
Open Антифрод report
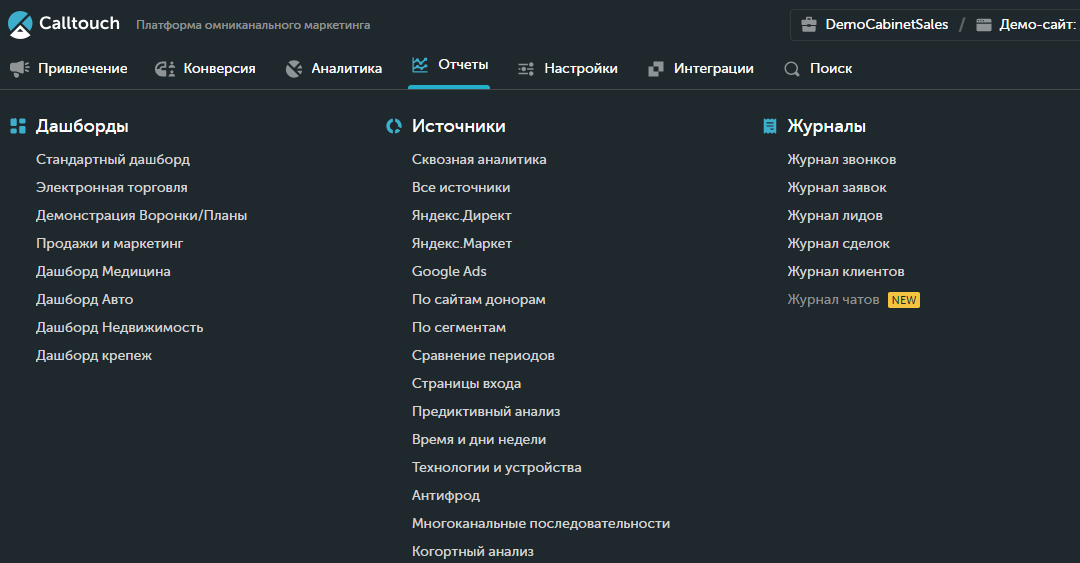pos(446,495)
